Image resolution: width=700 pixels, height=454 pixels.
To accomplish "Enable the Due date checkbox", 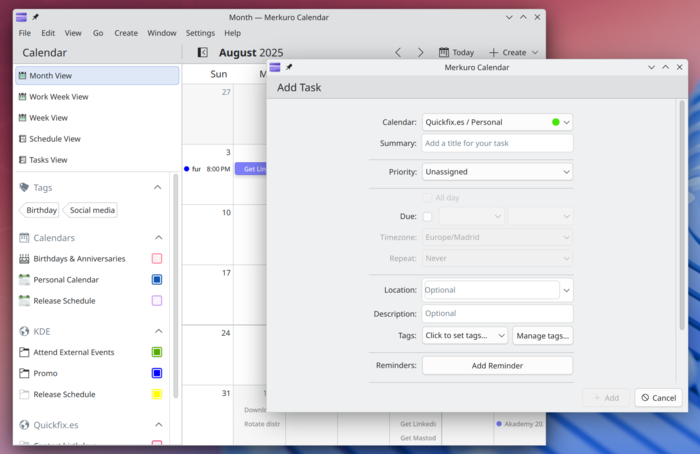I will 427,217.
